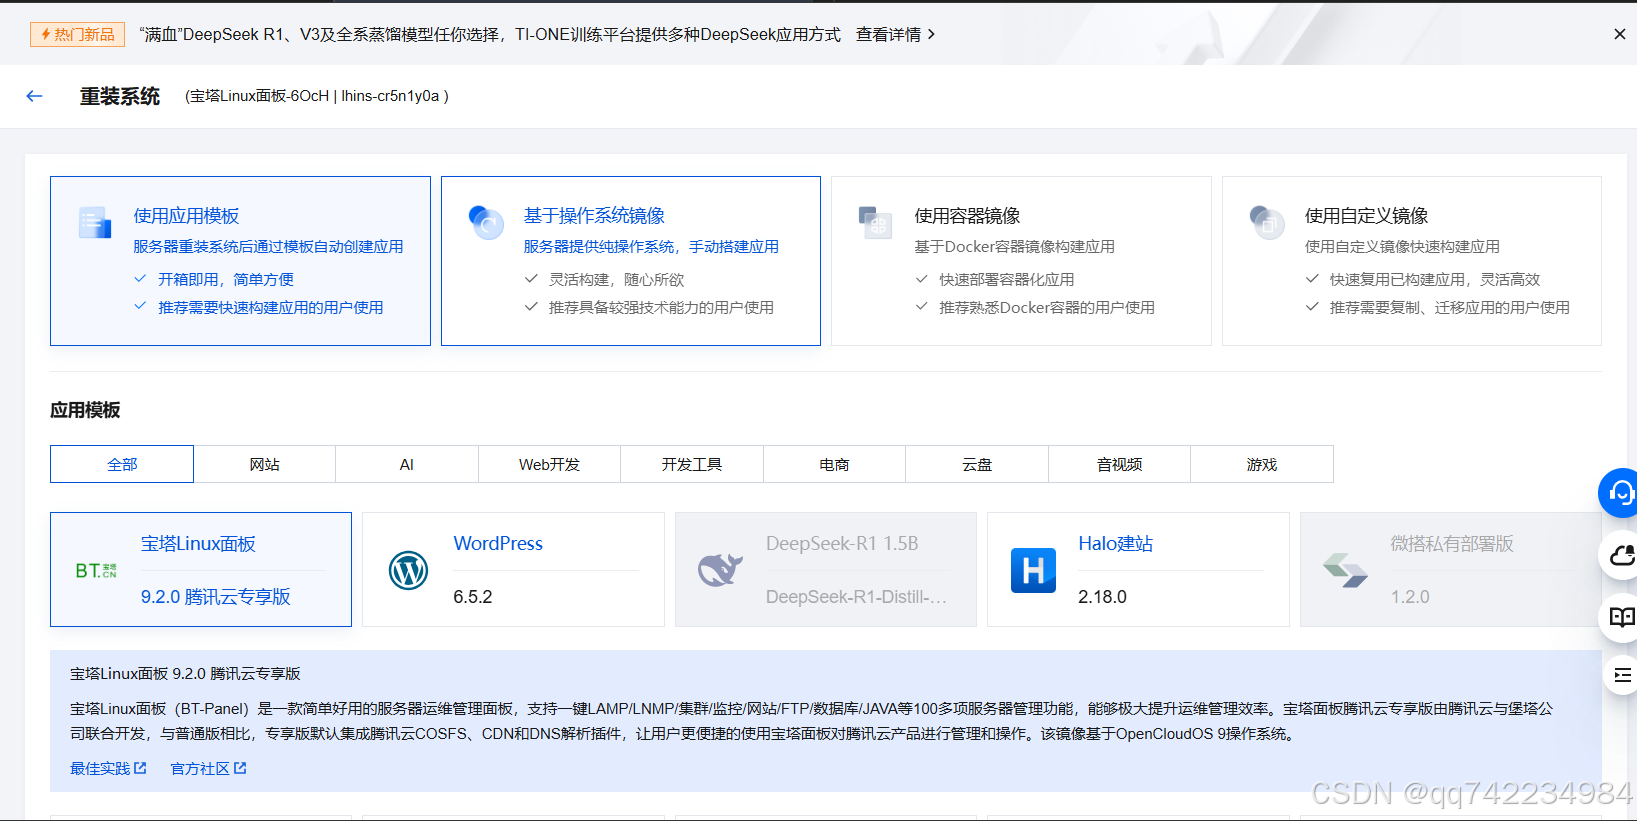
Task: Click the BT.CN logo icon
Action: click(96, 570)
